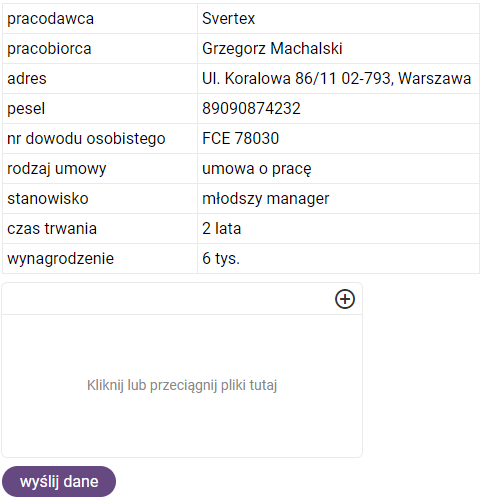
Task: Click the 'młodszy manager' position cell
Action: (x=338, y=199)
